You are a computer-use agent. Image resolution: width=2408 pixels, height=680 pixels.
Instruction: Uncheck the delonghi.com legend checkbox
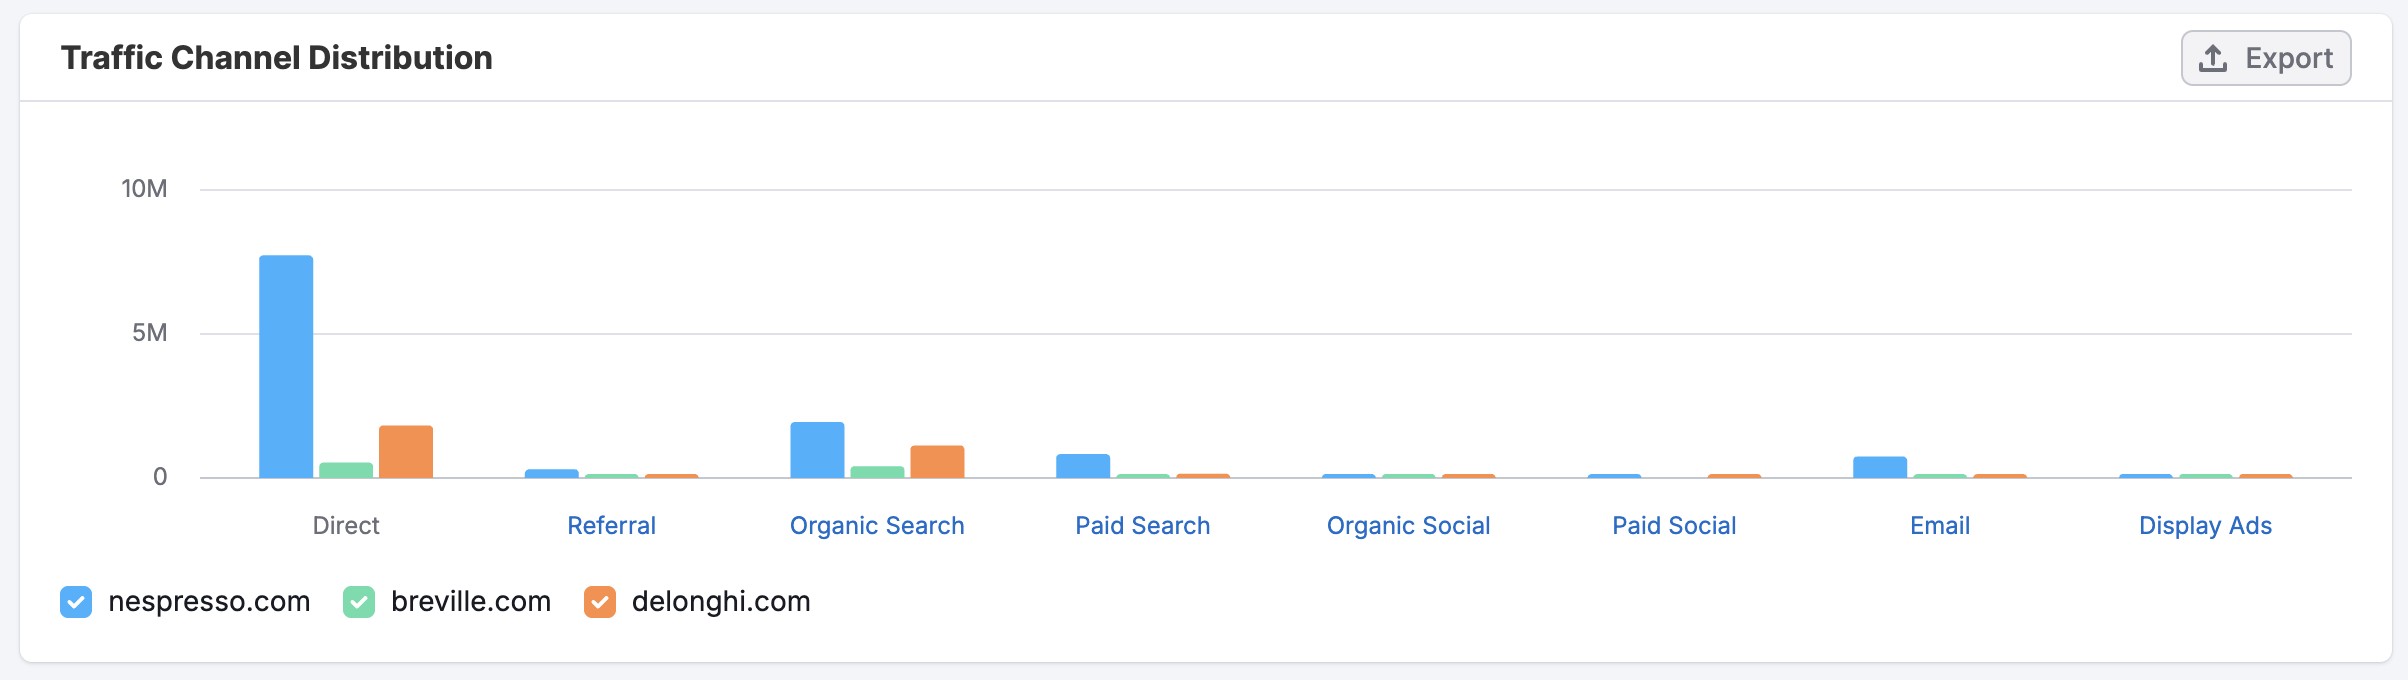[x=600, y=602]
